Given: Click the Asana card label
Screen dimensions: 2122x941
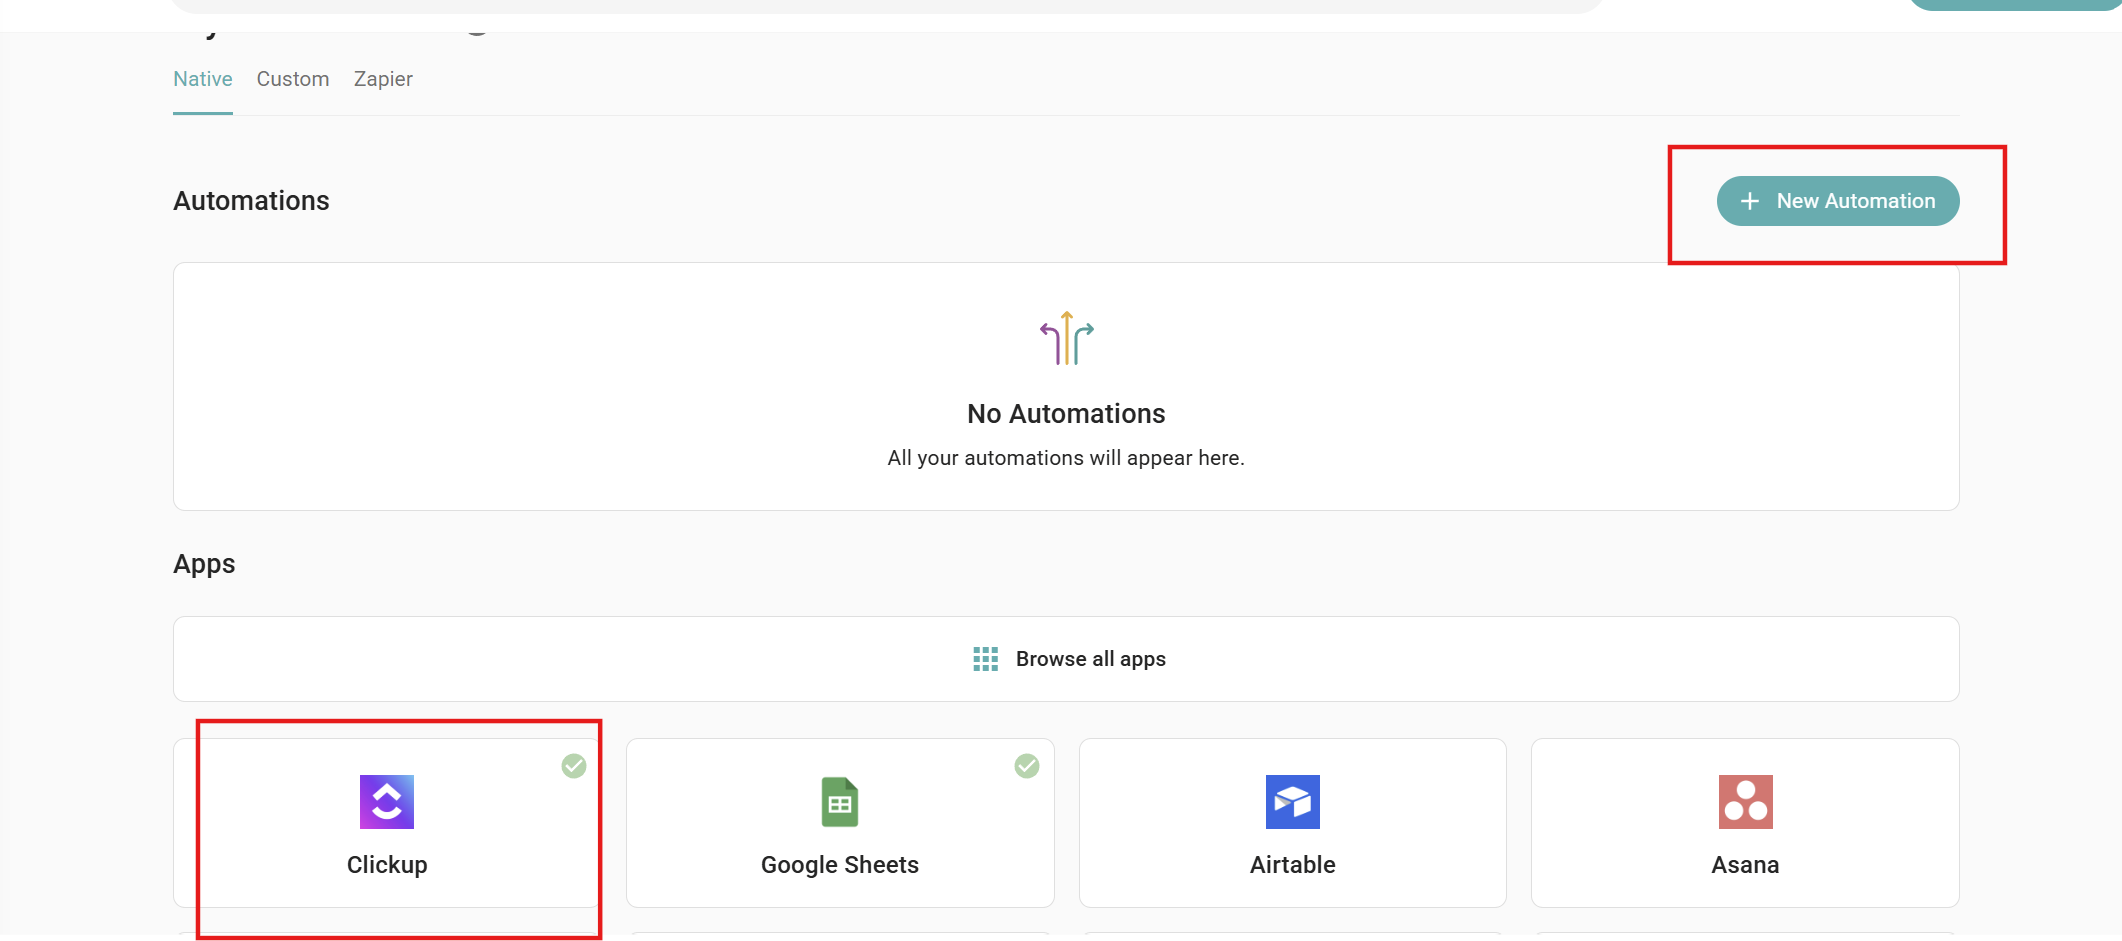Looking at the screenshot, I should tap(1745, 865).
